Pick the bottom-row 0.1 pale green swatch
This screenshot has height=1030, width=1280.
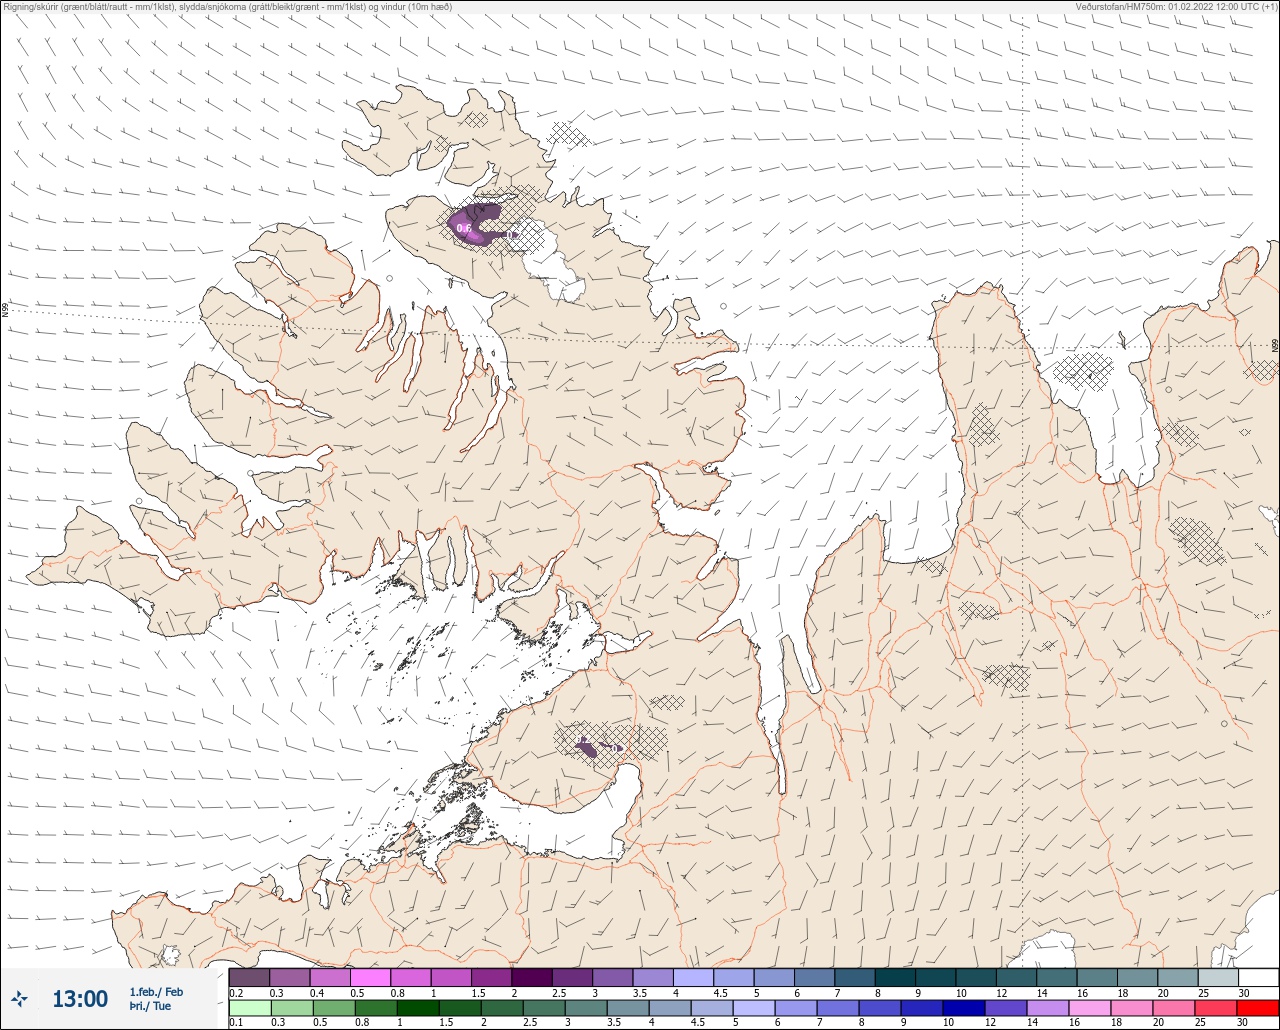point(250,1007)
